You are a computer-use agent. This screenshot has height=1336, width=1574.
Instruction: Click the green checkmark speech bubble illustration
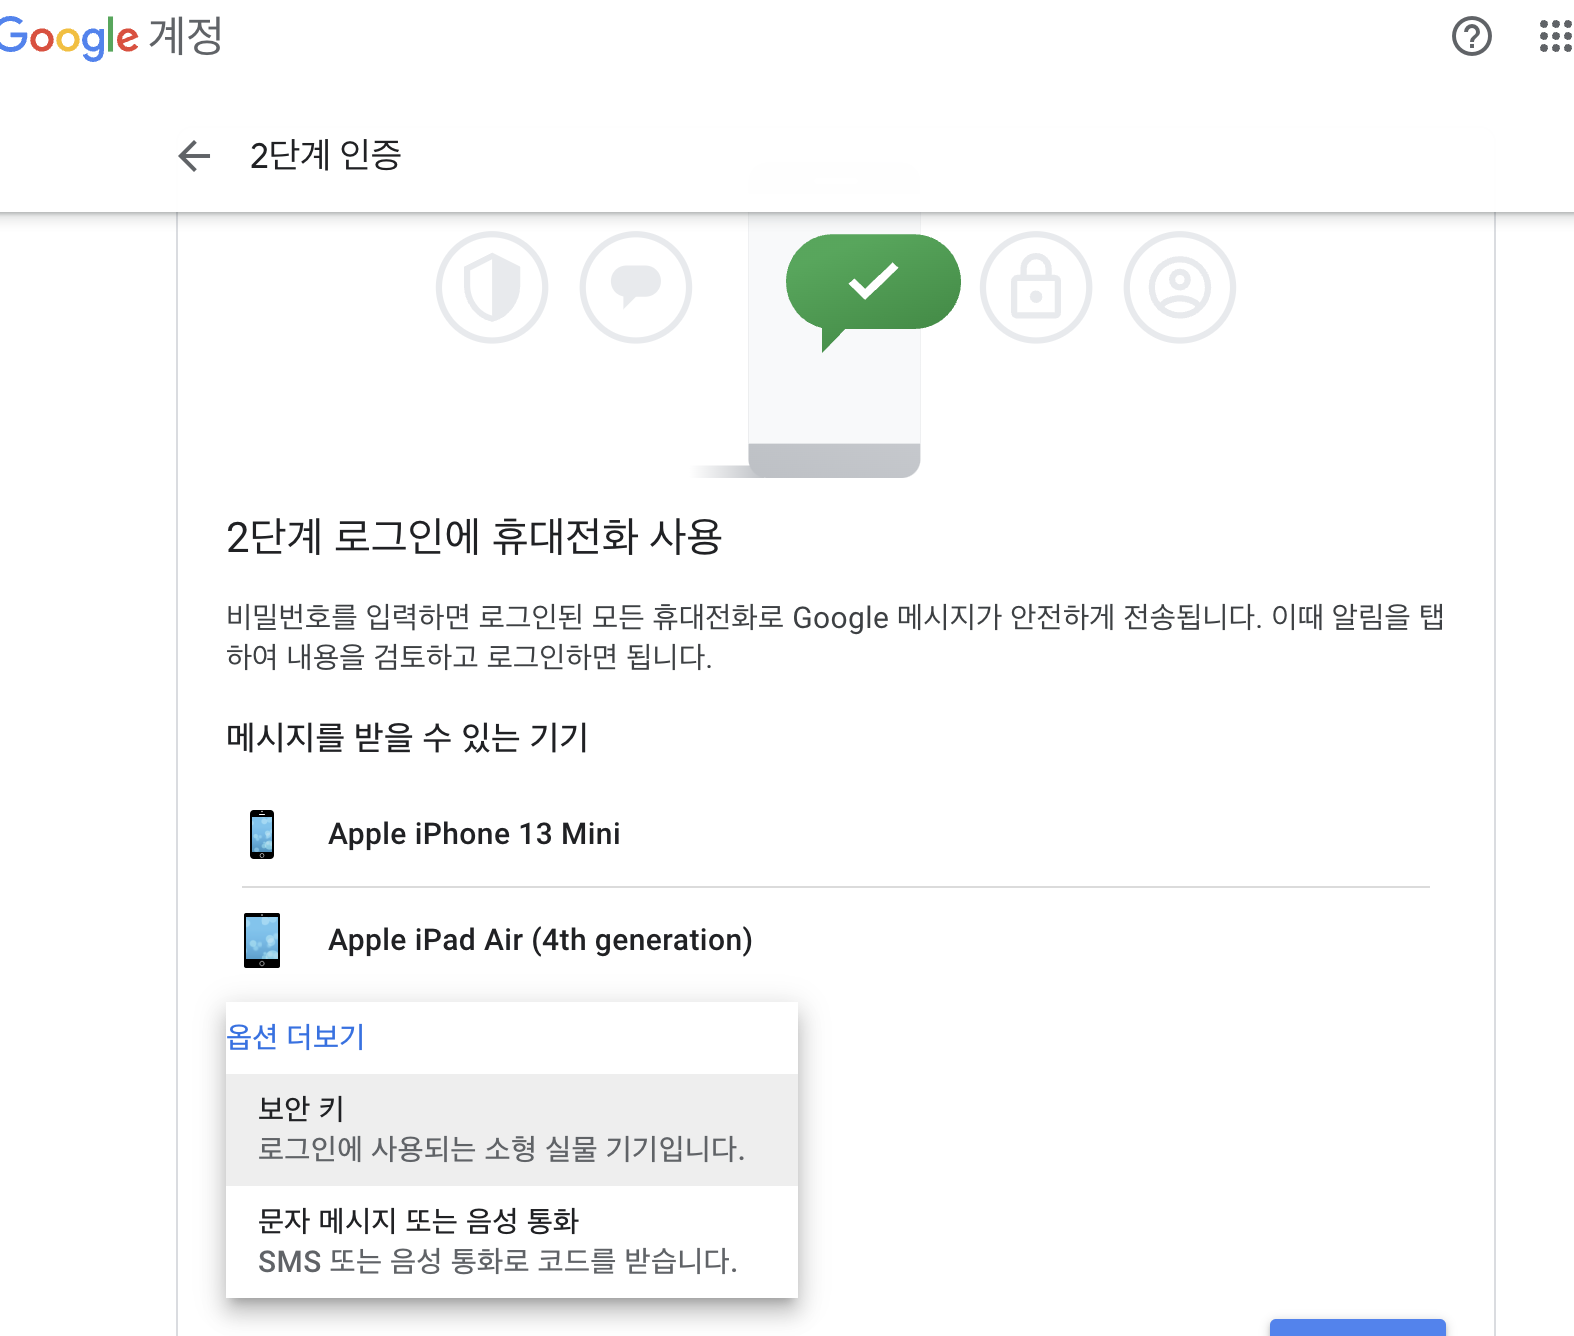(872, 290)
